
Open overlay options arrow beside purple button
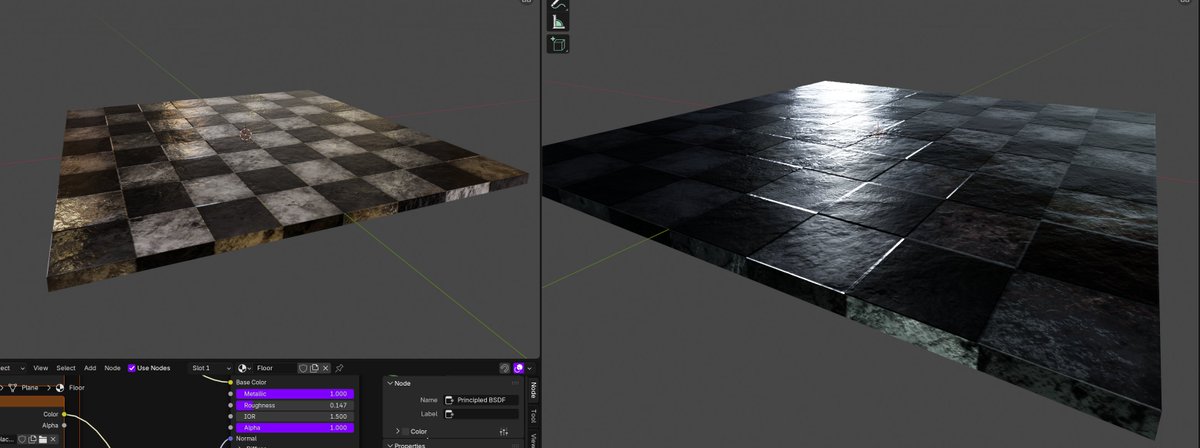point(530,368)
